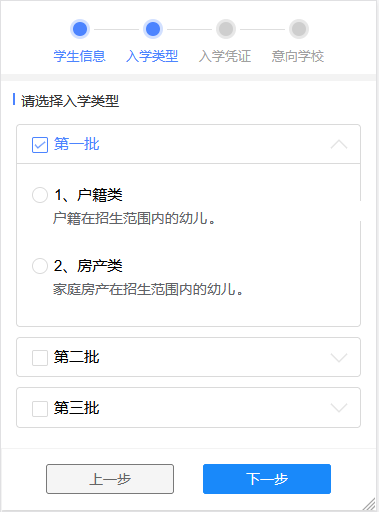The height and width of the screenshot is (512, 379).
Task: Uncheck the 第一批 checkbox
Action: click(40, 145)
